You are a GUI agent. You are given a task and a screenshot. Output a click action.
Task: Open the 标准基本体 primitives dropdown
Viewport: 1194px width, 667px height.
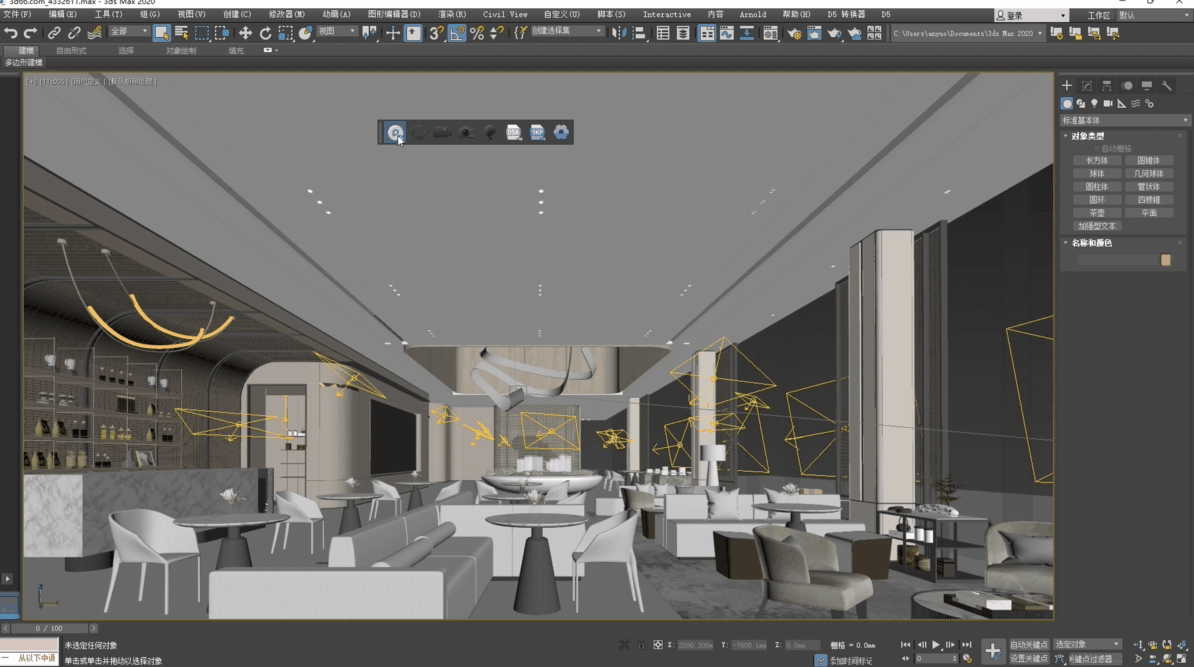tap(1123, 121)
